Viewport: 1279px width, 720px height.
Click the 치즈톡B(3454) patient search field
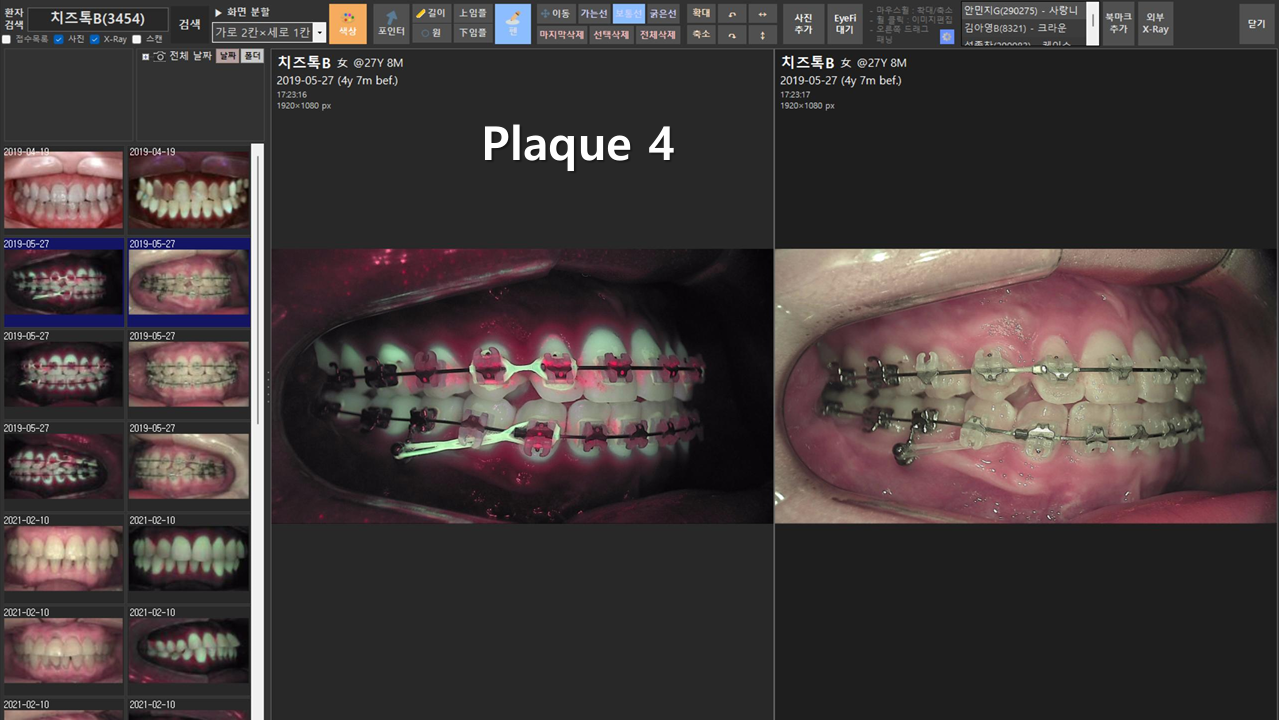pyautogui.click(x=98, y=18)
